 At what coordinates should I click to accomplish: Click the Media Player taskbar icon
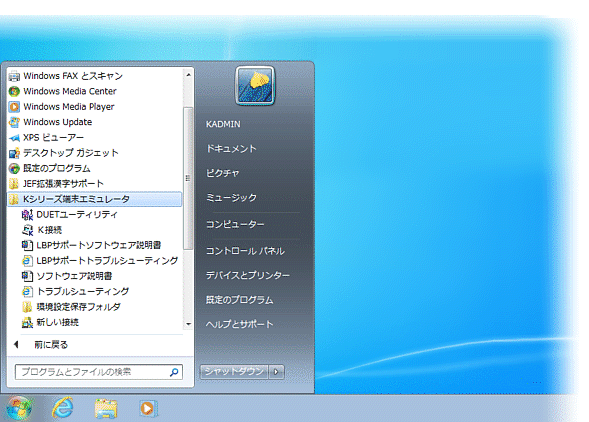(x=148, y=408)
